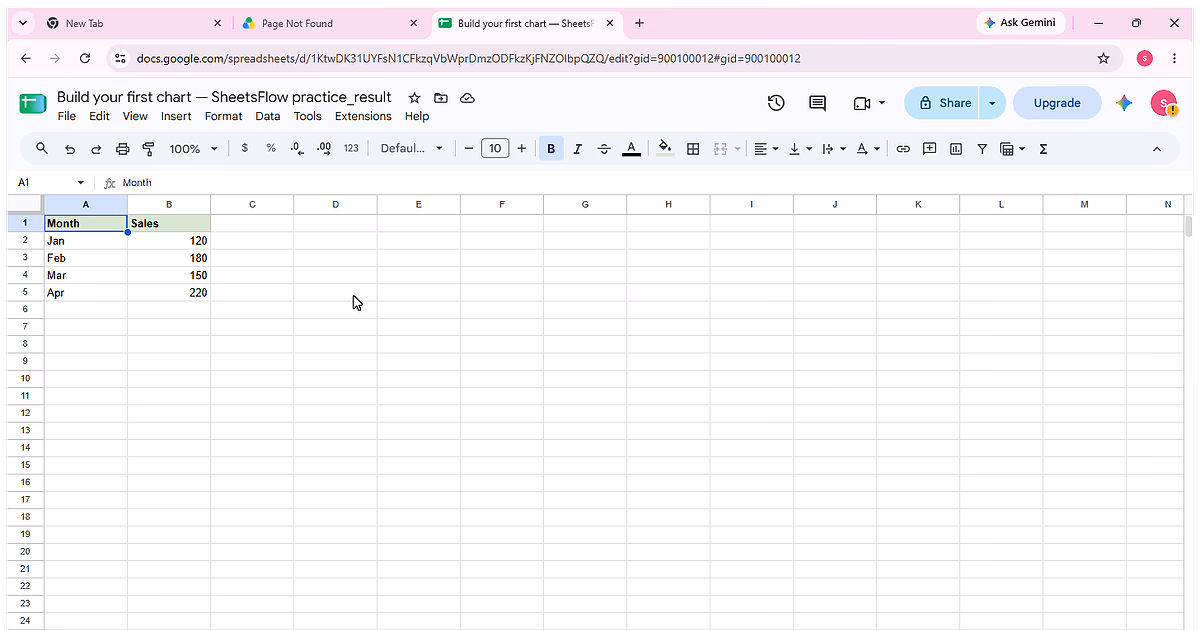Open the functions sigma menu
Viewport: 1200px width, 630px height.
click(1043, 148)
